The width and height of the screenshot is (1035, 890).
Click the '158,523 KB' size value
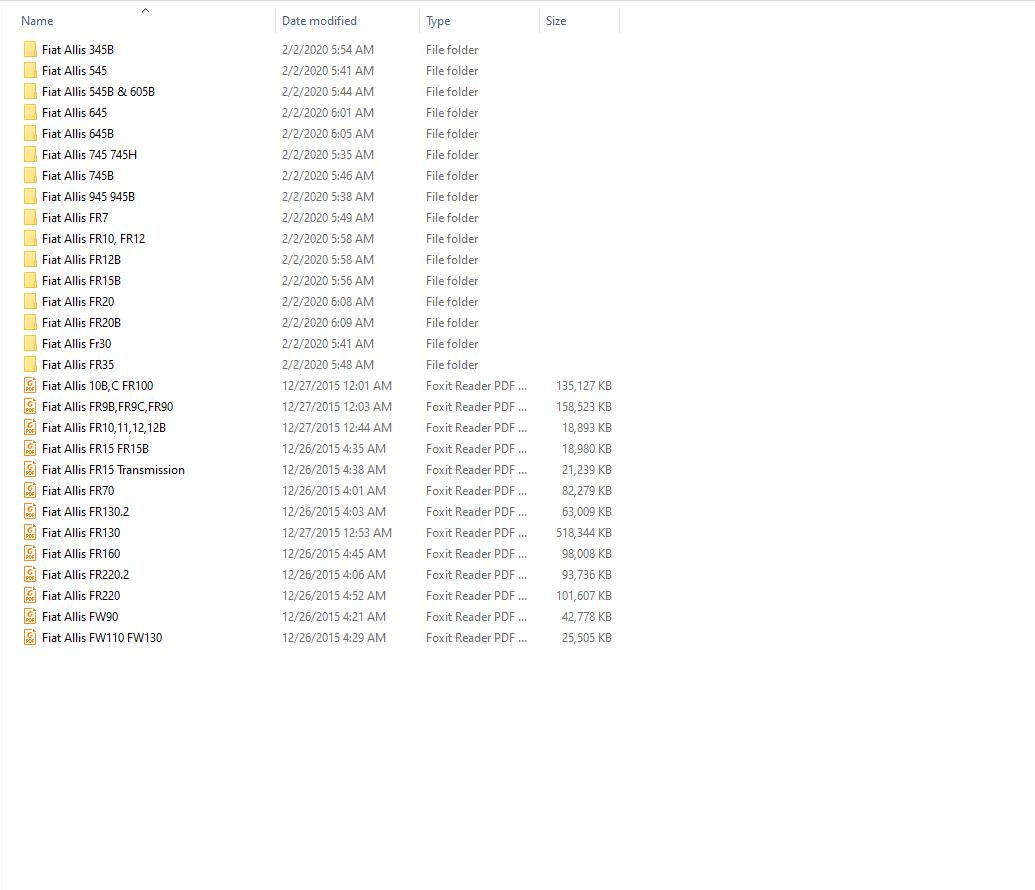click(x=584, y=407)
